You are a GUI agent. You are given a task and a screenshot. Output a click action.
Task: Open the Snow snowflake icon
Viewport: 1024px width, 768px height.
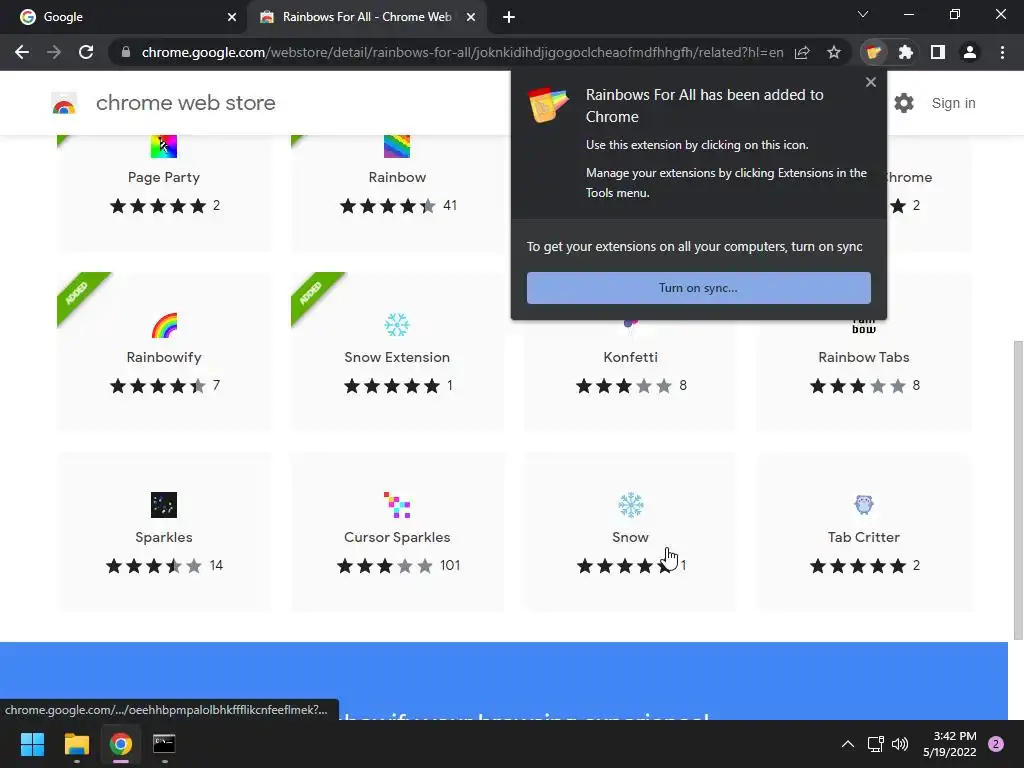pos(630,505)
